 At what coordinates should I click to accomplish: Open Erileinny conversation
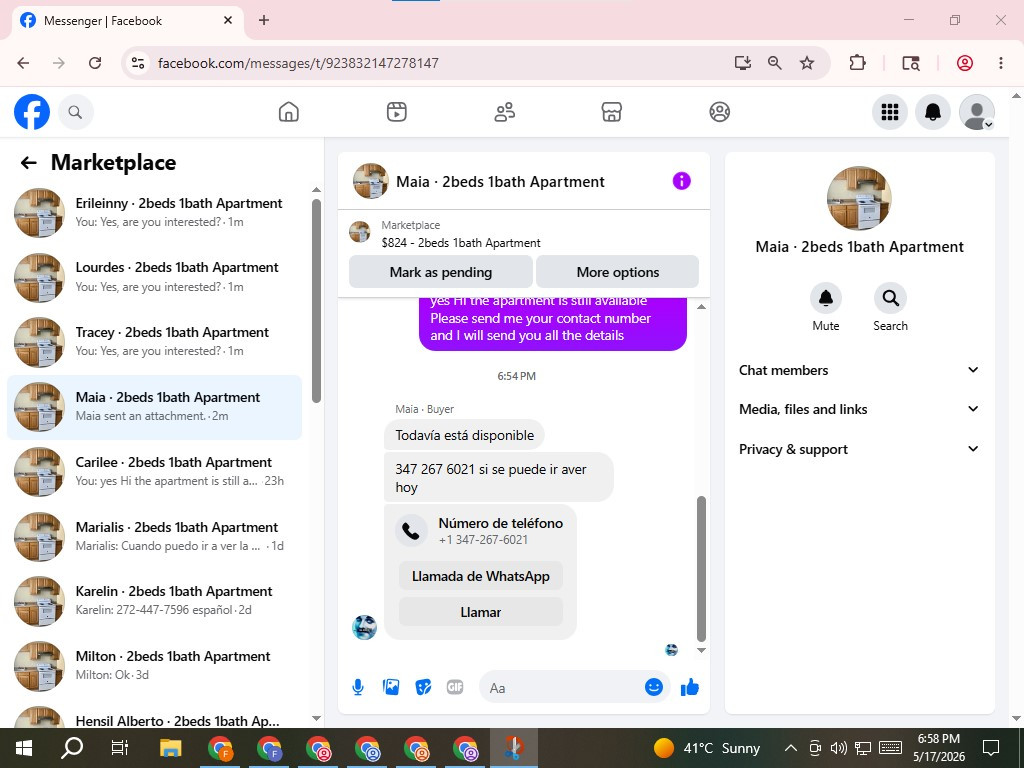pyautogui.click(x=155, y=212)
